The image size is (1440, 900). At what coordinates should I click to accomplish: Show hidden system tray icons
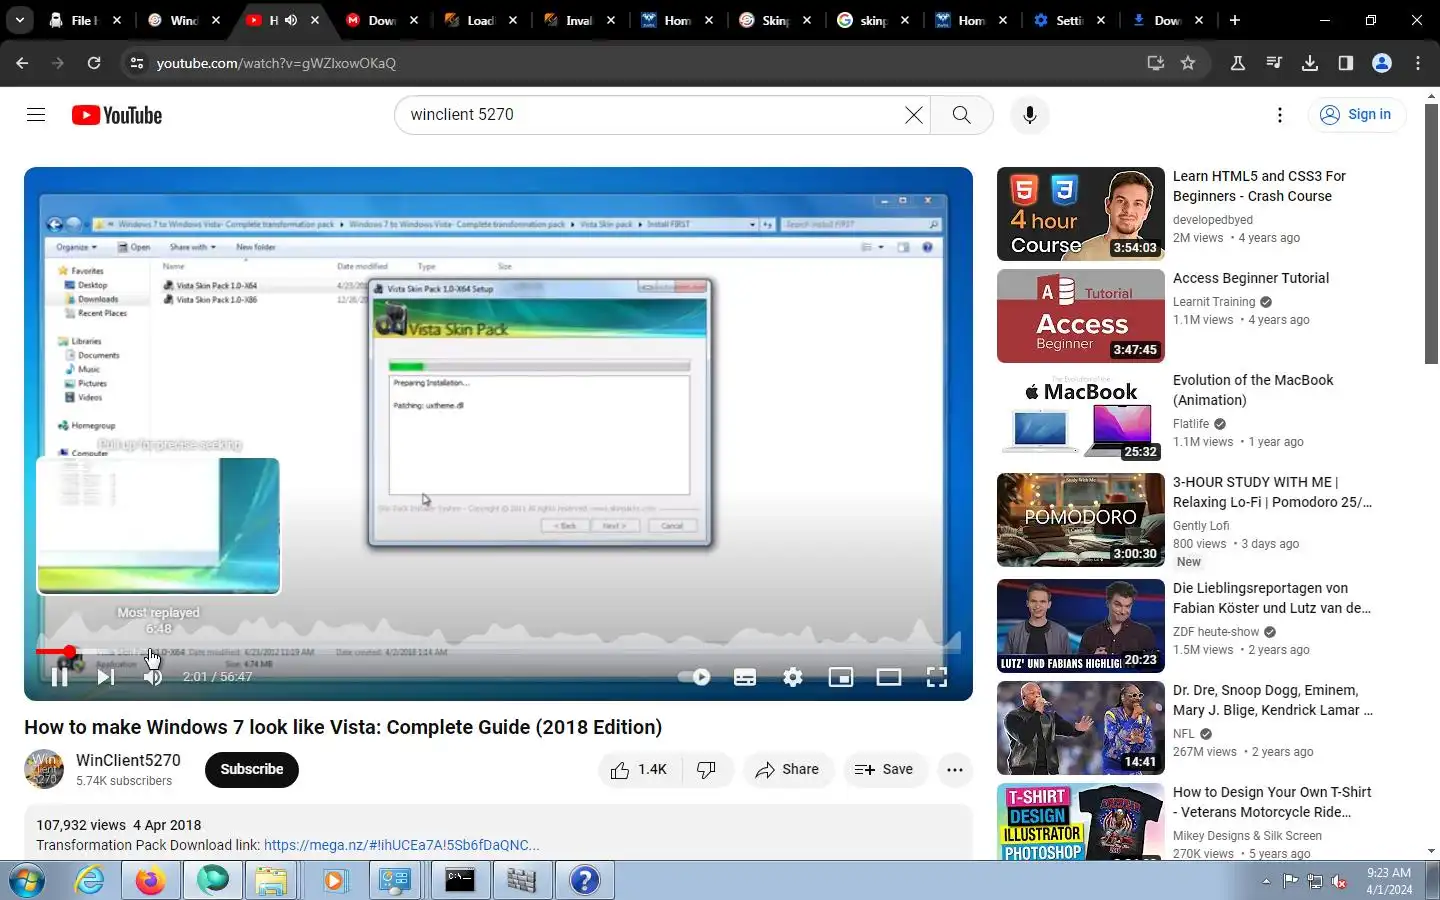(x=1266, y=881)
